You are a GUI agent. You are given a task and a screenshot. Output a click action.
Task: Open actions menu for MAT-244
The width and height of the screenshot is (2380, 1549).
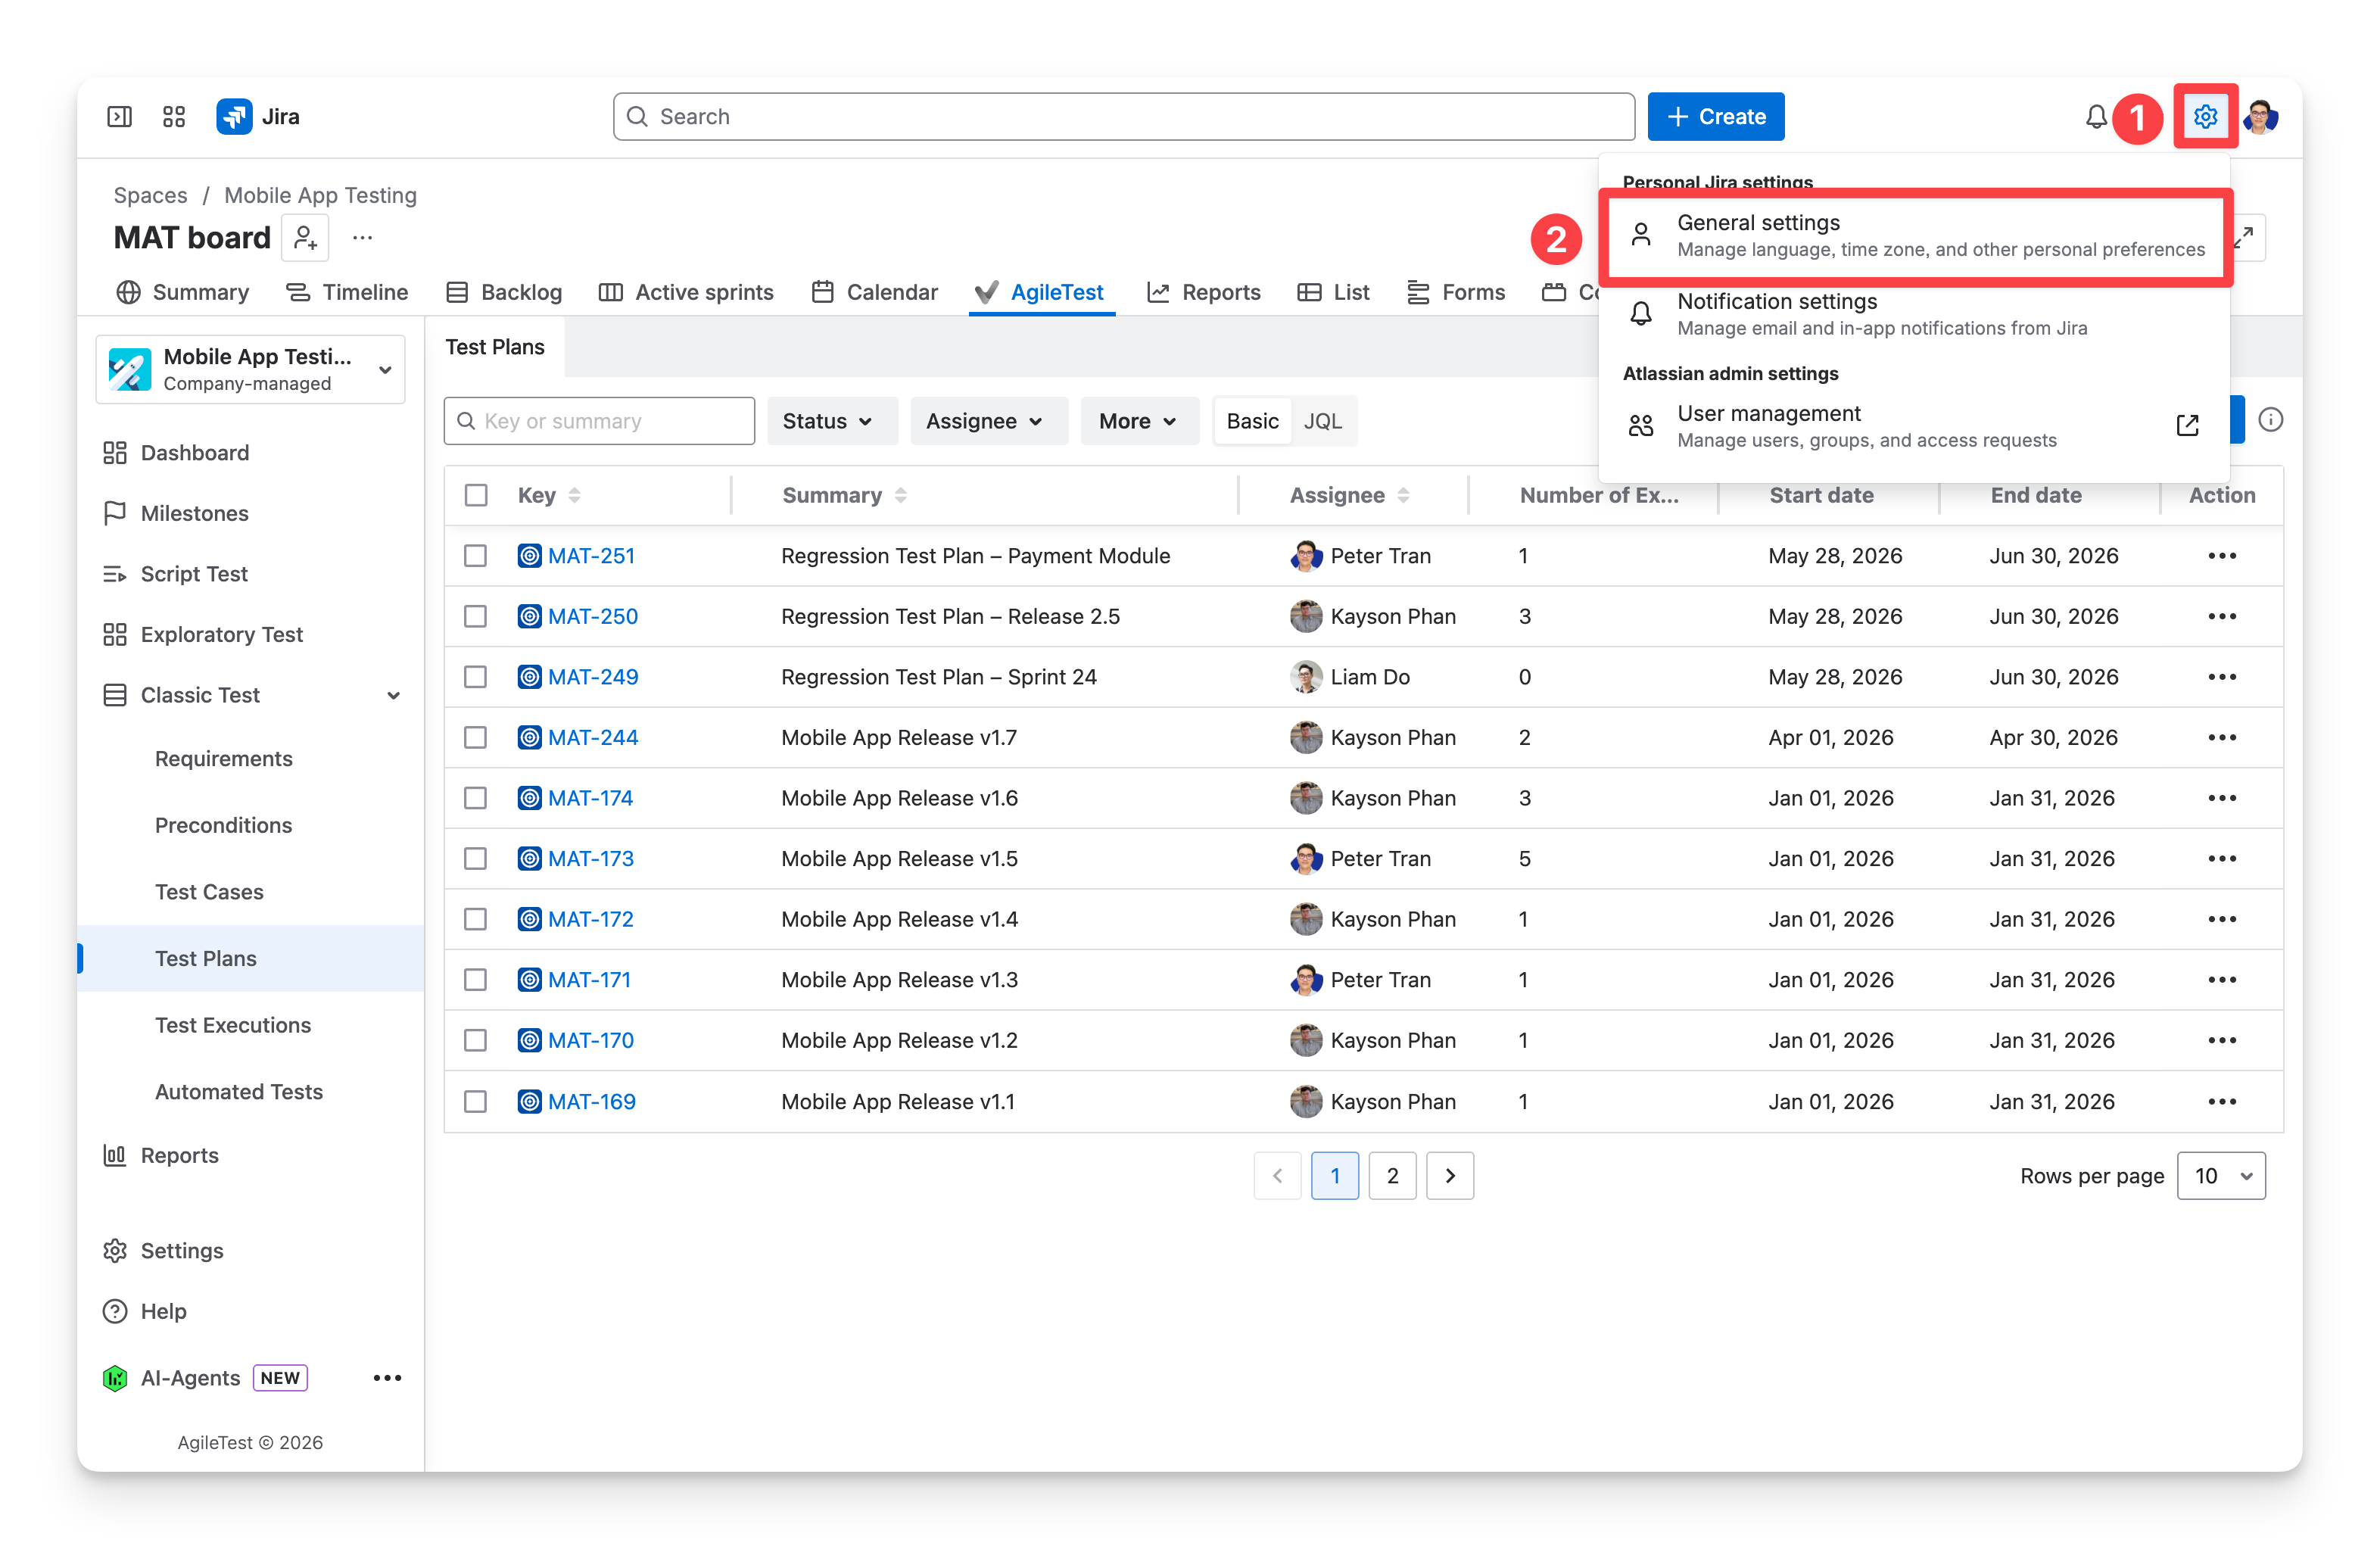coord(2222,738)
